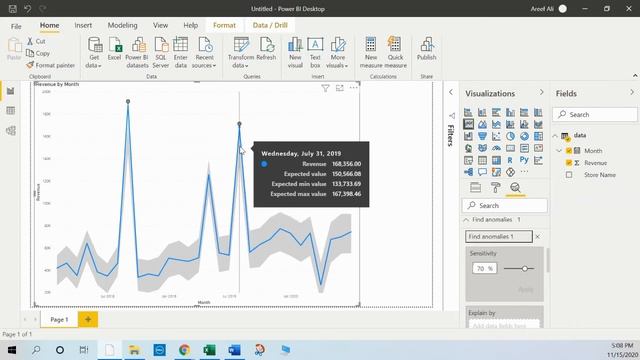Remove Find anomalies 1 with X
The width and height of the screenshot is (640, 360).
coord(538,237)
